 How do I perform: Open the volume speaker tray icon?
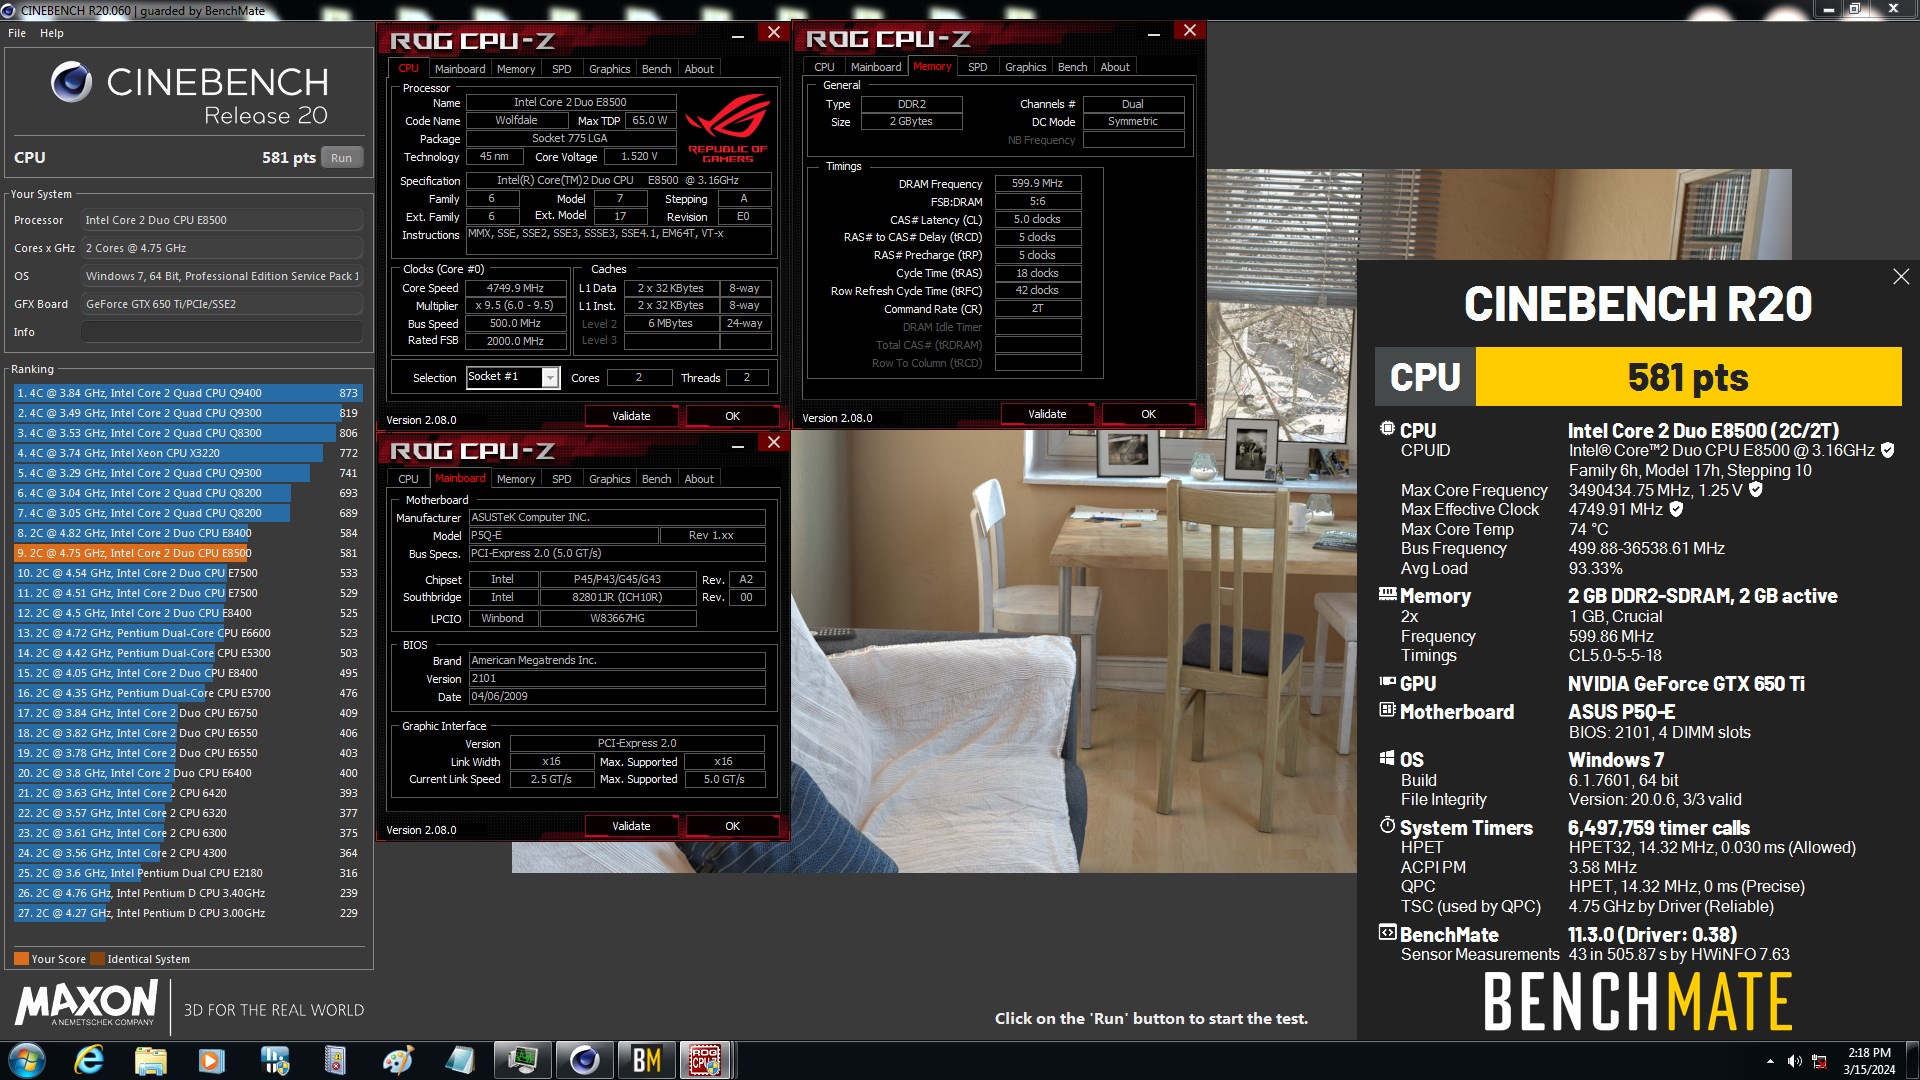click(x=1795, y=1061)
